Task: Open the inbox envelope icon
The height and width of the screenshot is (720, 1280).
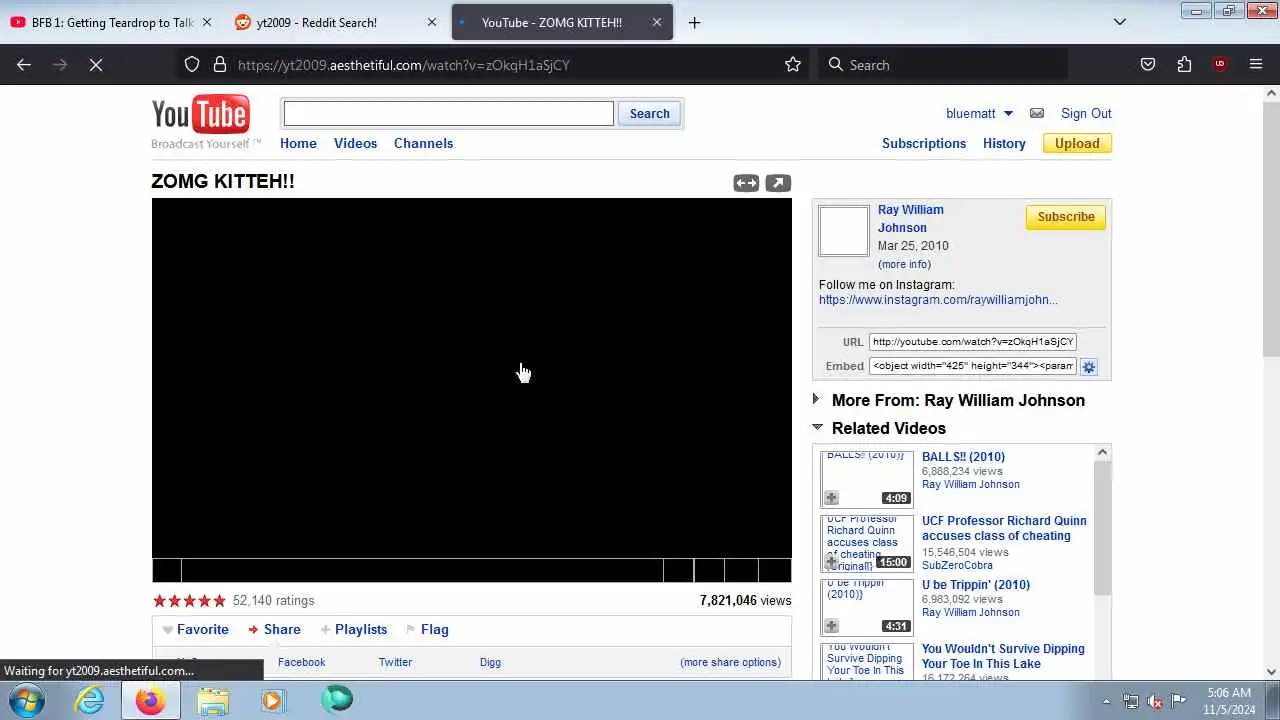Action: click(1037, 113)
